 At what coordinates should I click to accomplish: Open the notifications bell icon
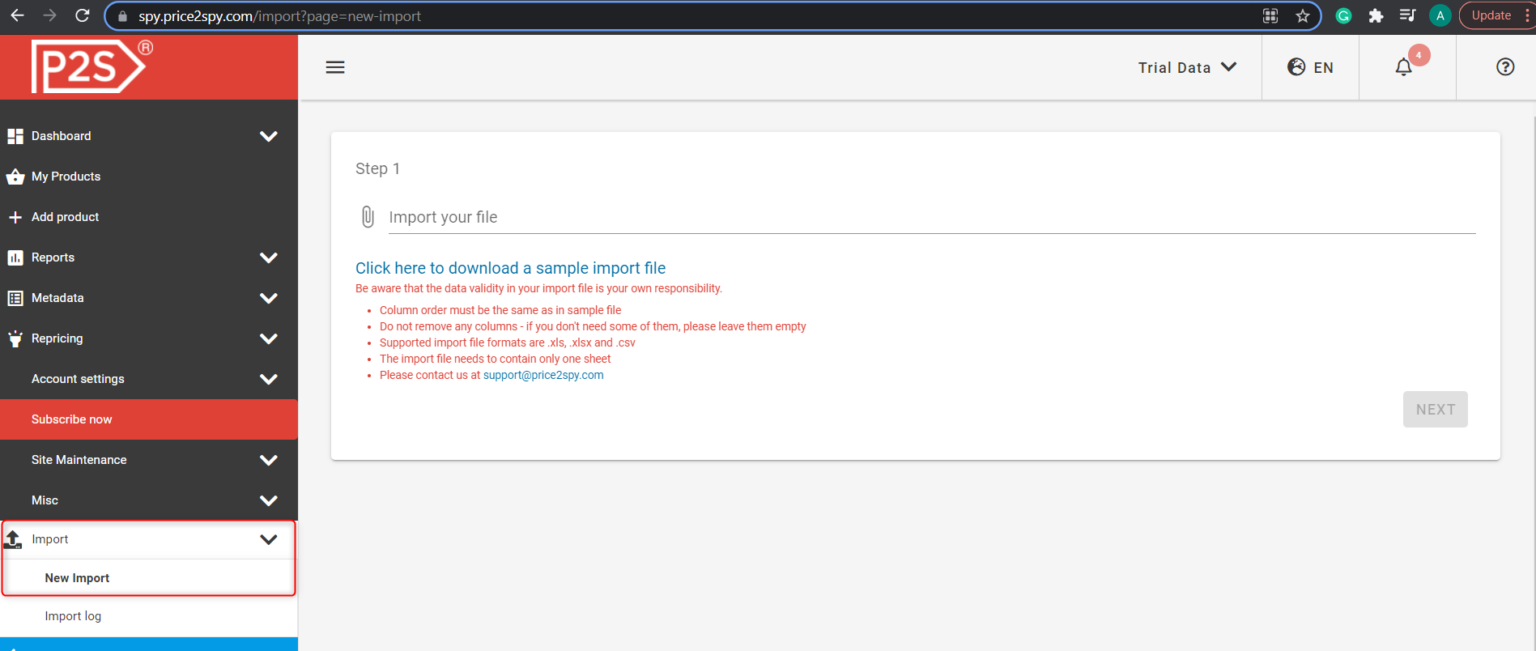(x=1404, y=67)
